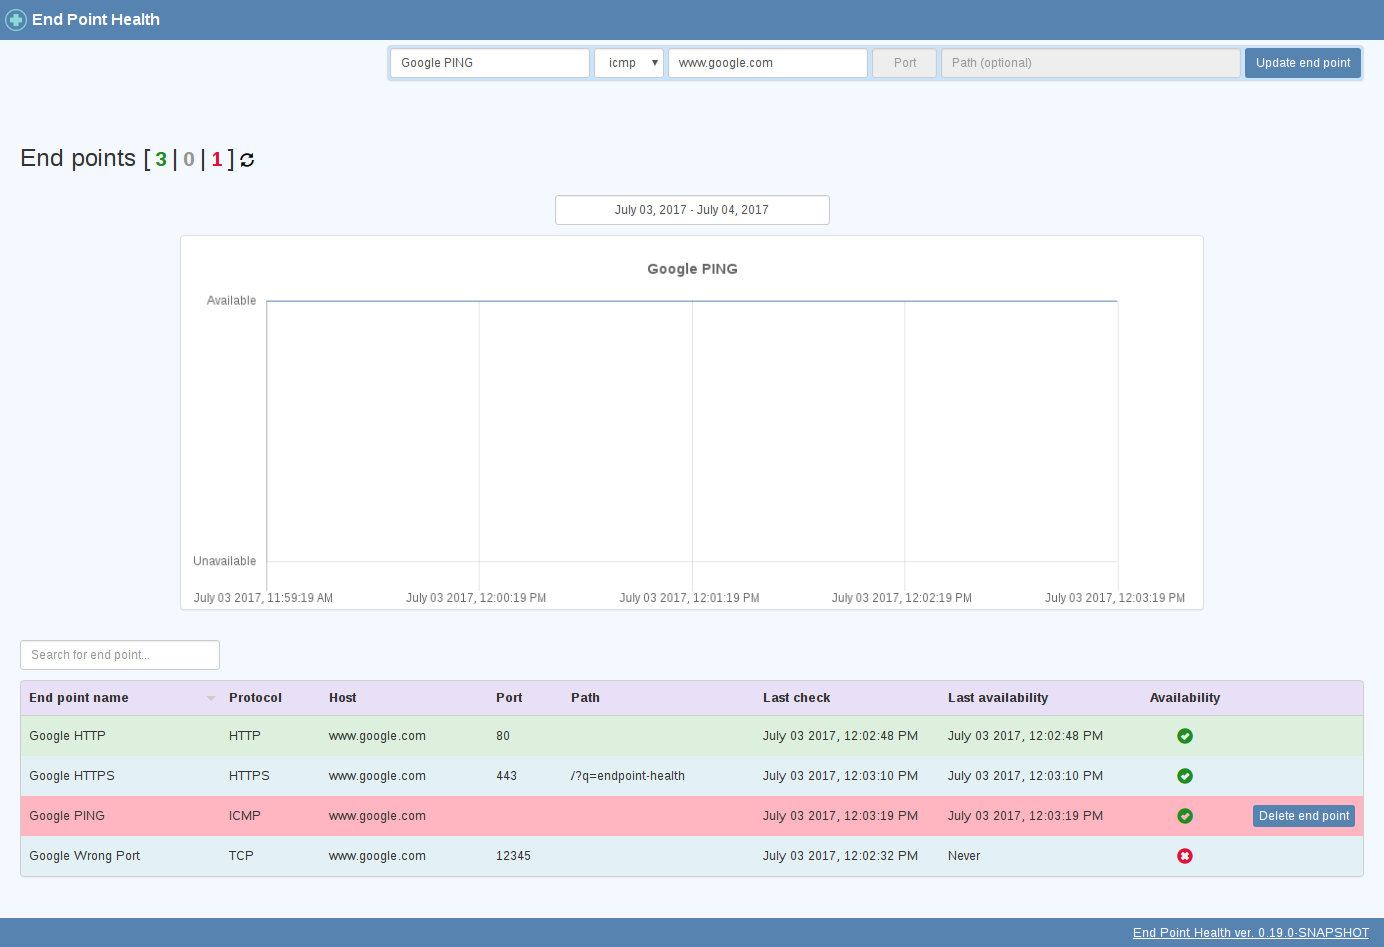Click the red failure icon for Google Wrong Port
Viewport: 1384px width, 947px height.
coord(1185,855)
